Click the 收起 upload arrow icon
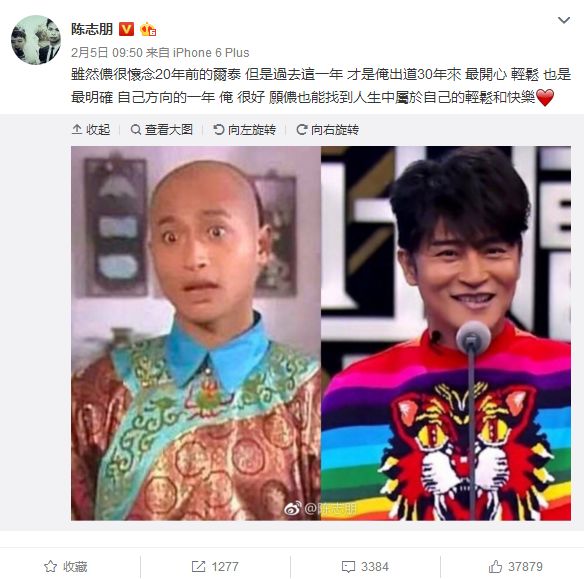Screen dimensions: 584x579 pos(77,129)
